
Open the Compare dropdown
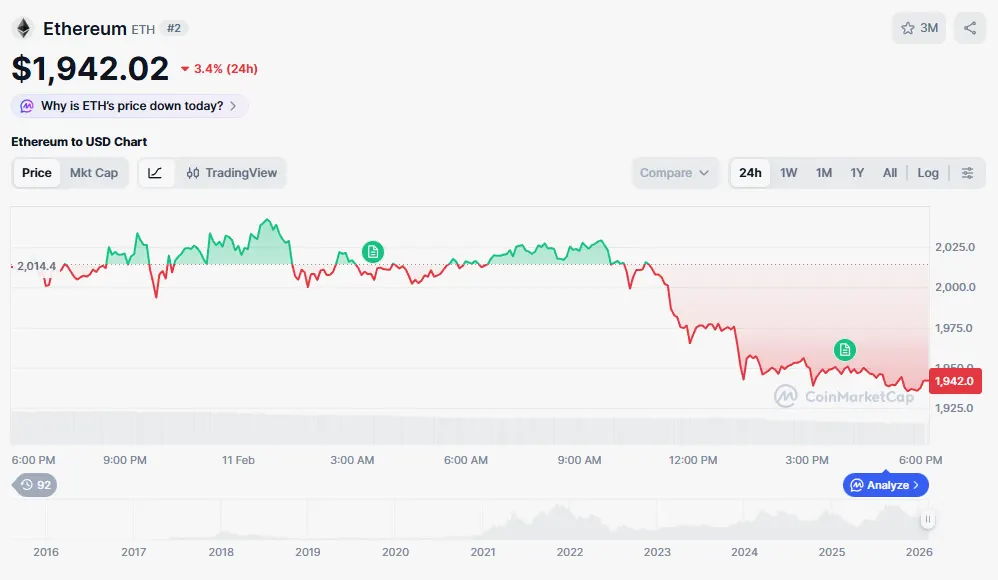(675, 172)
